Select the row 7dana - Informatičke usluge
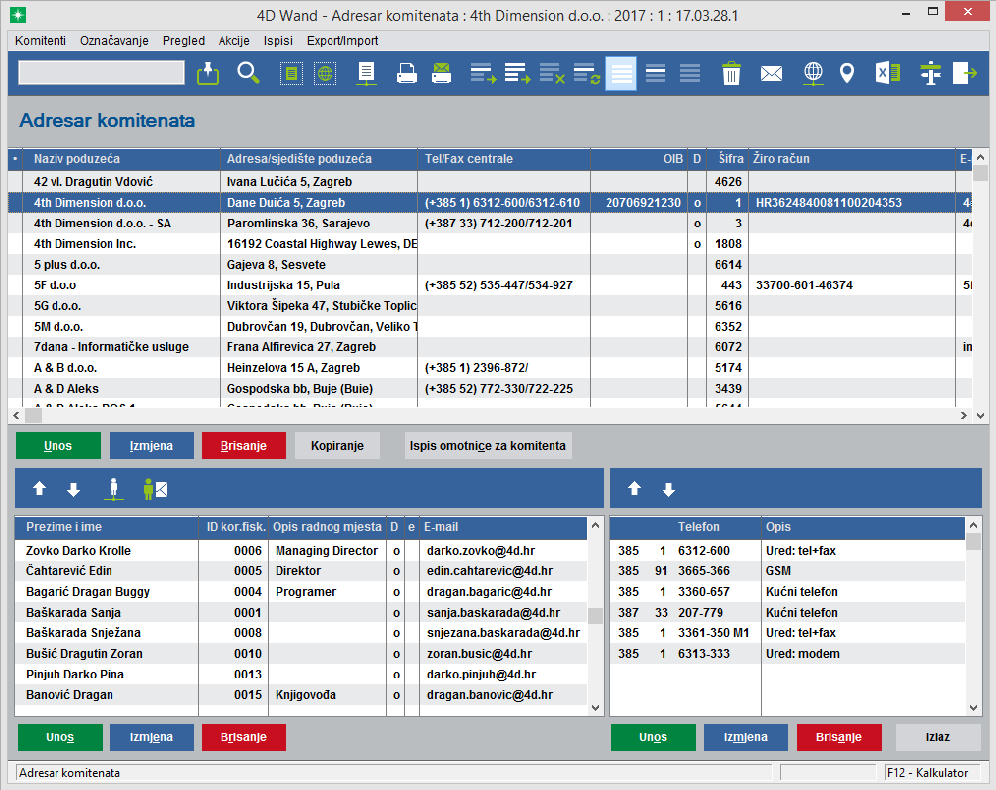Image resolution: width=996 pixels, height=790 pixels. coord(490,347)
